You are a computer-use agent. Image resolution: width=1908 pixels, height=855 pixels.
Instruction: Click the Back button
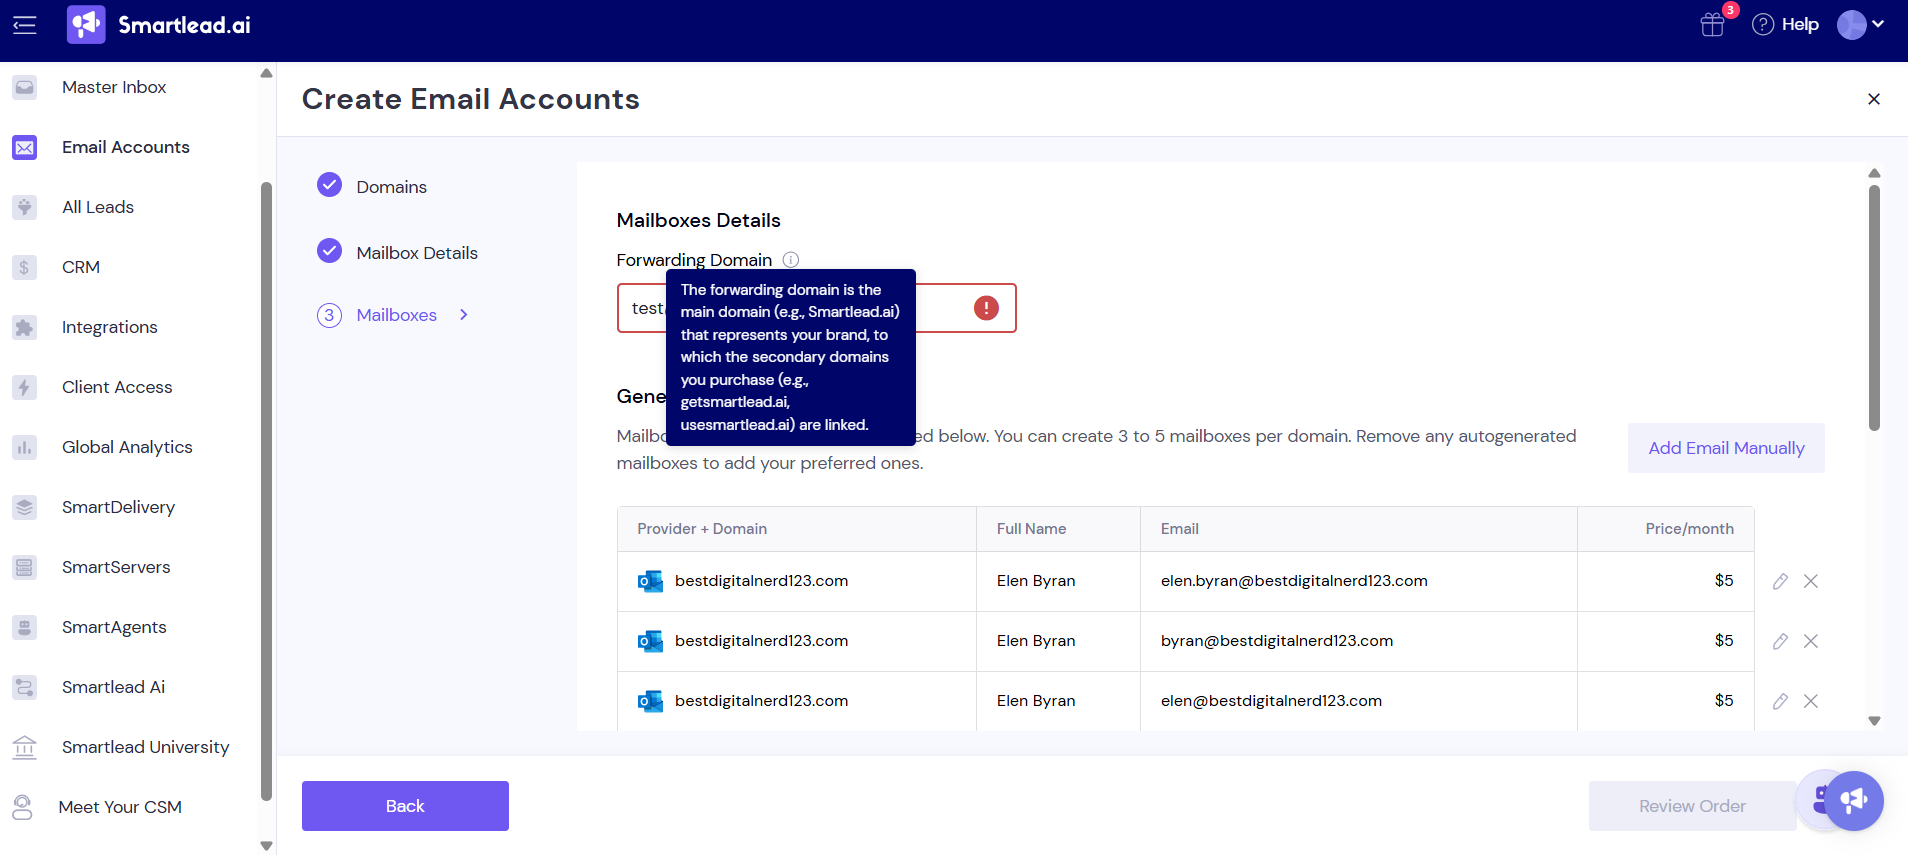click(405, 806)
